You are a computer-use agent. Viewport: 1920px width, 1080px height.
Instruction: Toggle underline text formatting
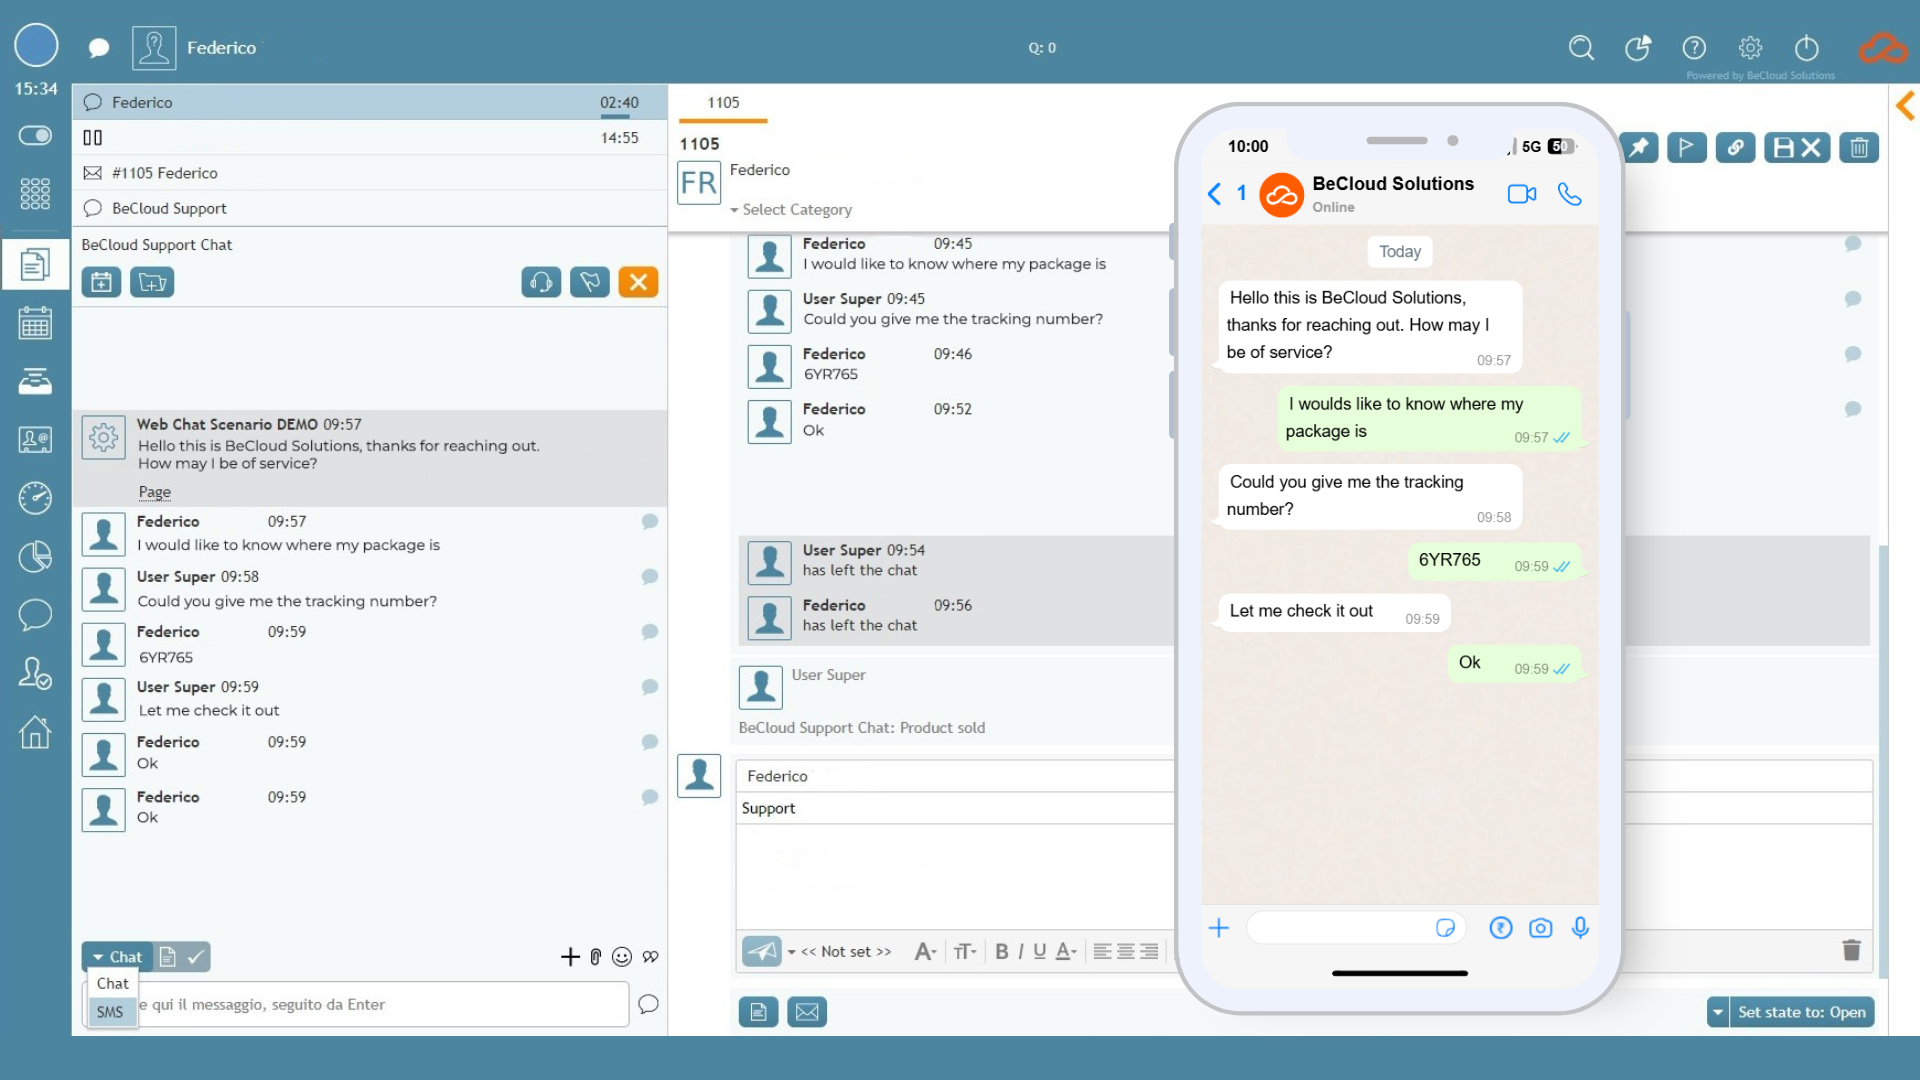1039,952
